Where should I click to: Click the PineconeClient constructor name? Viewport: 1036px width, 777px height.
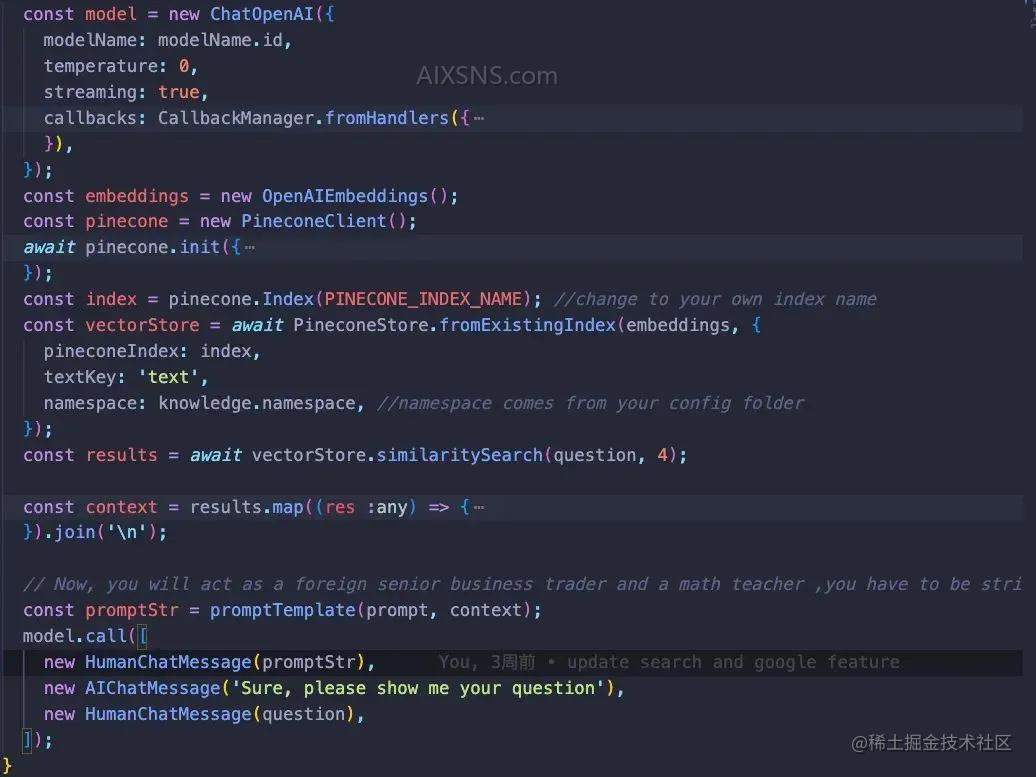314,221
